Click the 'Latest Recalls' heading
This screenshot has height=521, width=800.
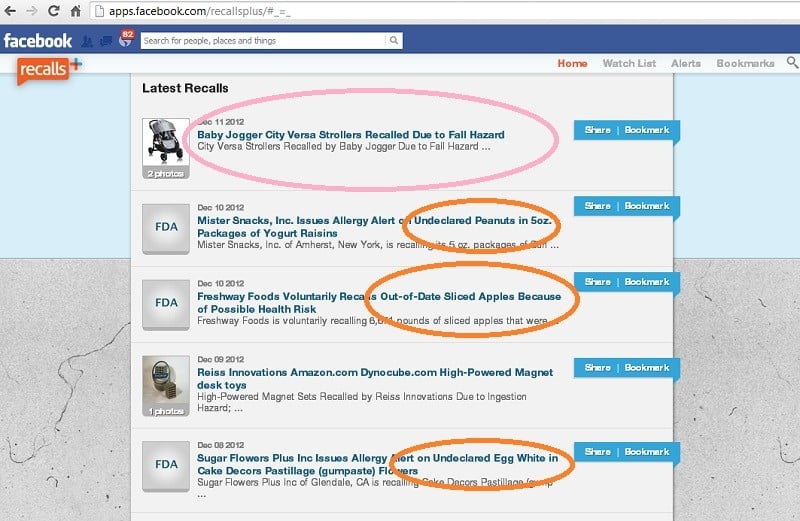point(185,88)
